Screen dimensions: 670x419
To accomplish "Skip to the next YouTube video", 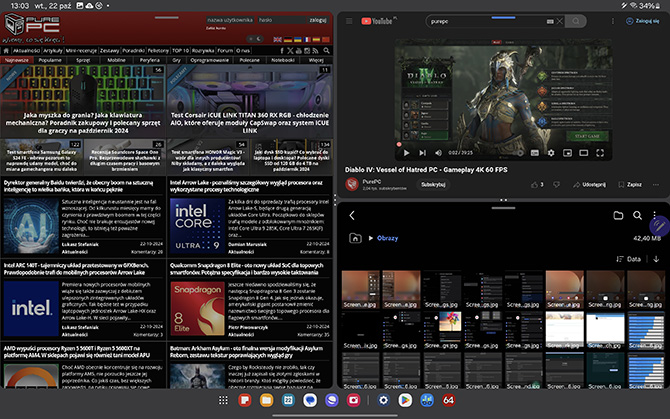I will click(x=423, y=153).
